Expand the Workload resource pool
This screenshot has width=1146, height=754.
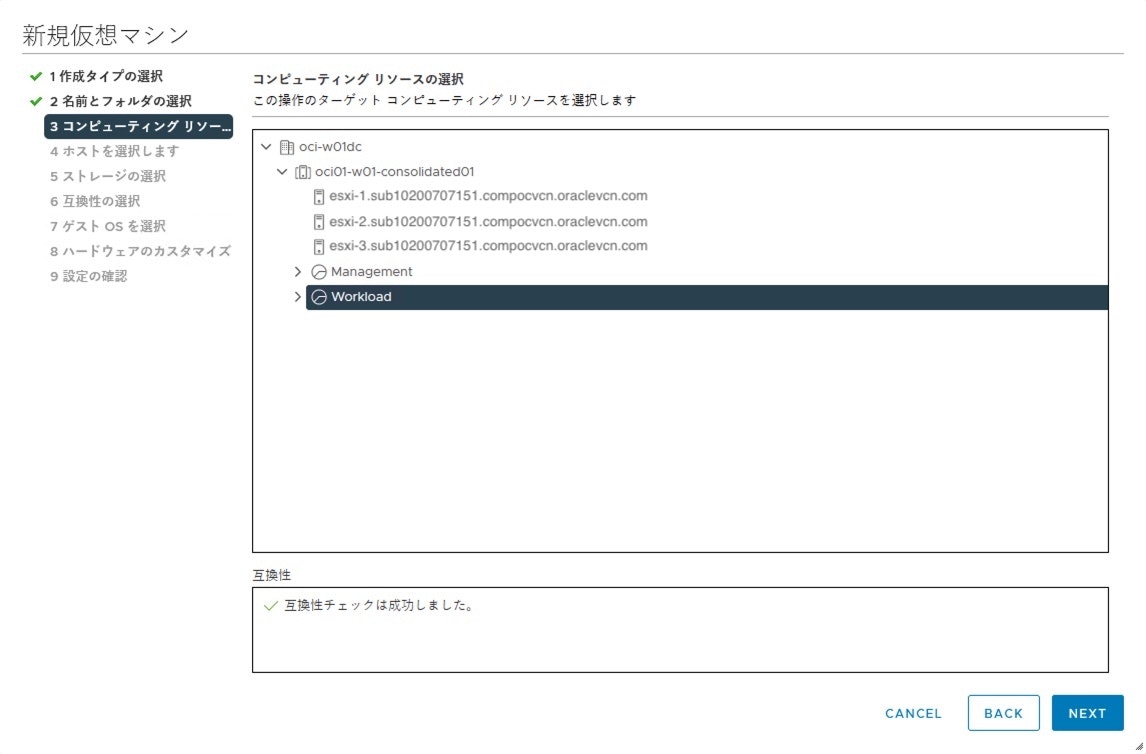pyautogui.click(x=297, y=297)
